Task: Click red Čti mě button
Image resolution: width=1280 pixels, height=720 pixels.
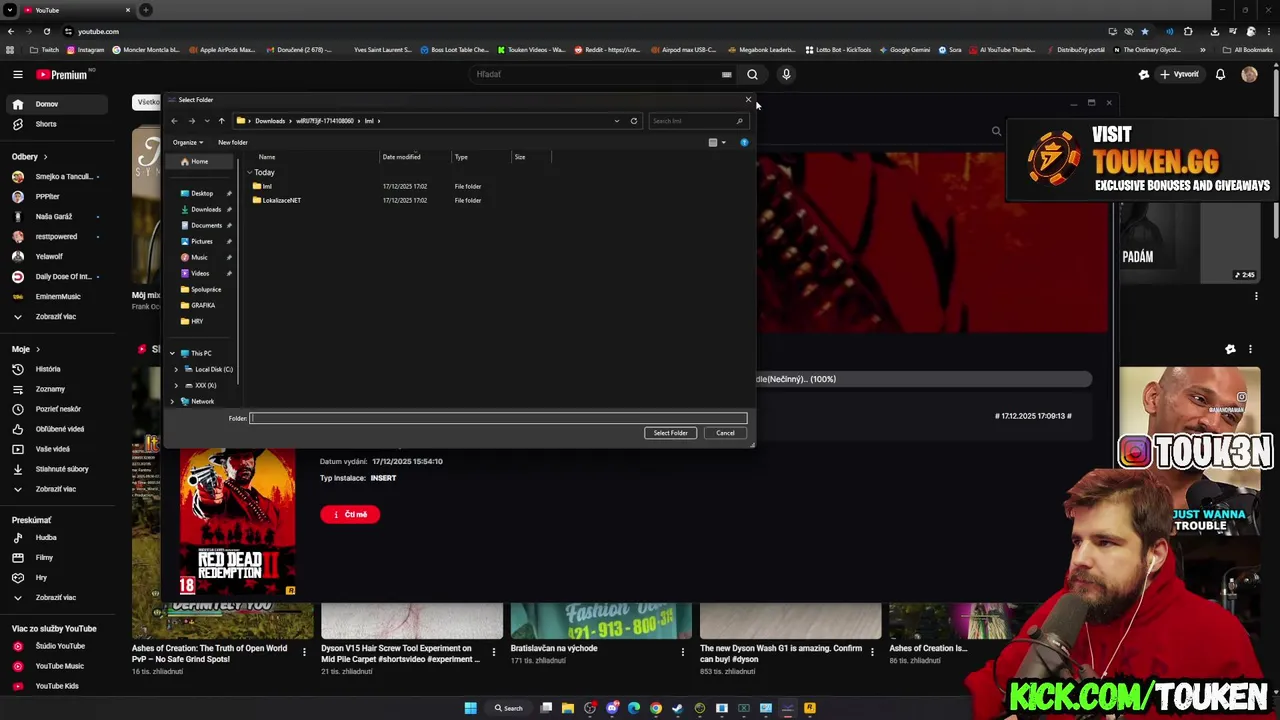Action: pos(350,514)
